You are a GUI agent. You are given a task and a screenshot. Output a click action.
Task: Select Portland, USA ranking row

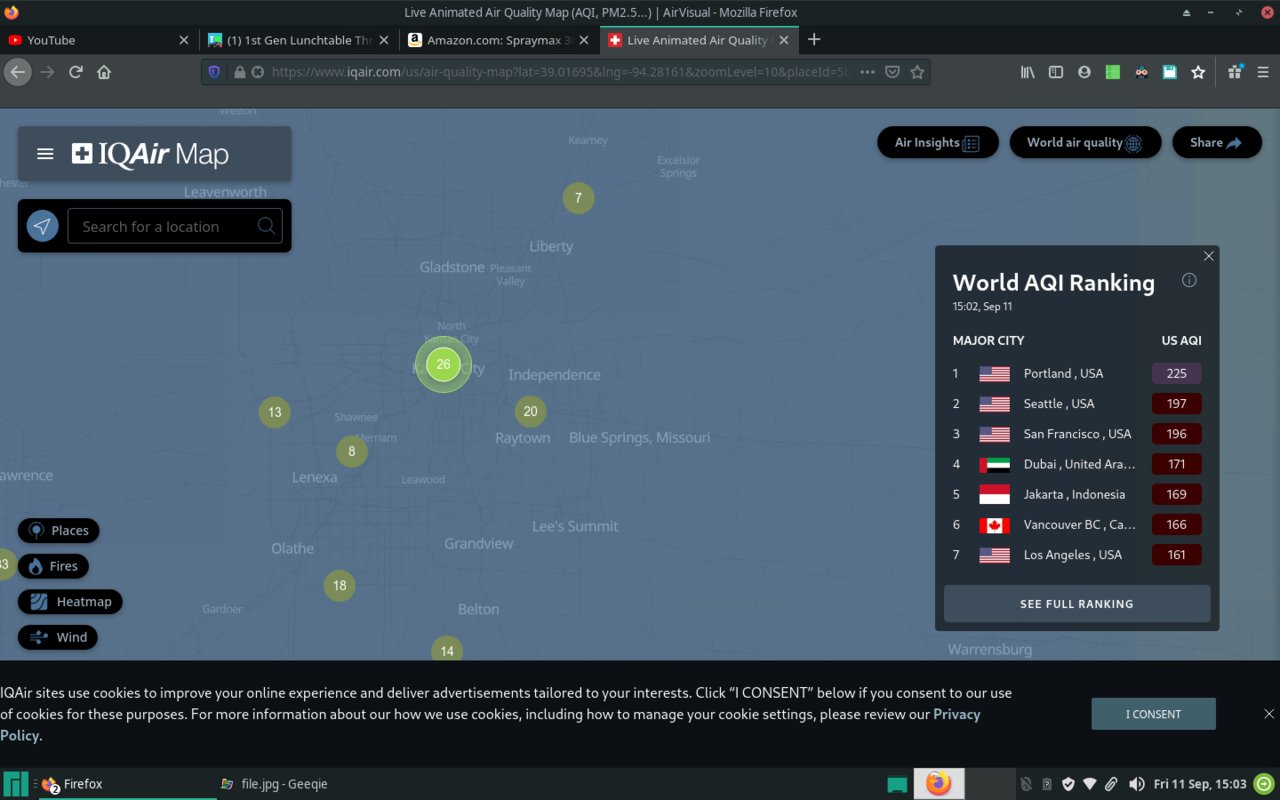pos(1077,373)
